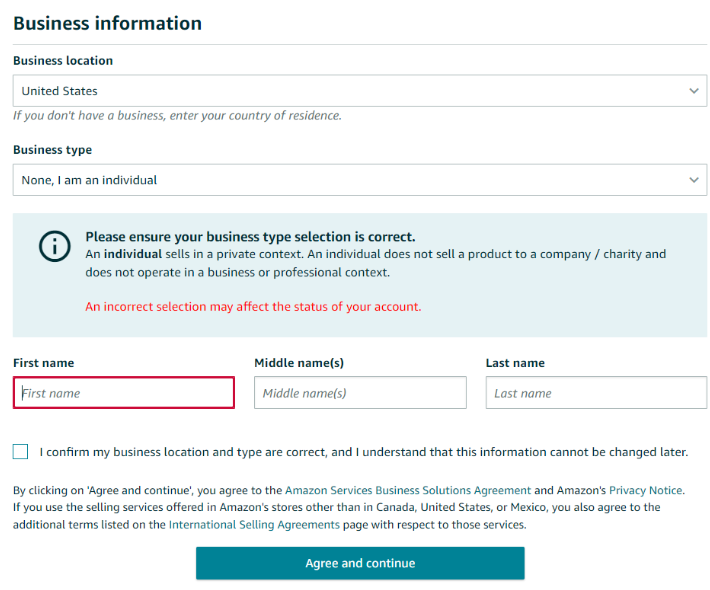
Task: Open Amazon Services Business Solutions Agreement link
Action: (408, 490)
